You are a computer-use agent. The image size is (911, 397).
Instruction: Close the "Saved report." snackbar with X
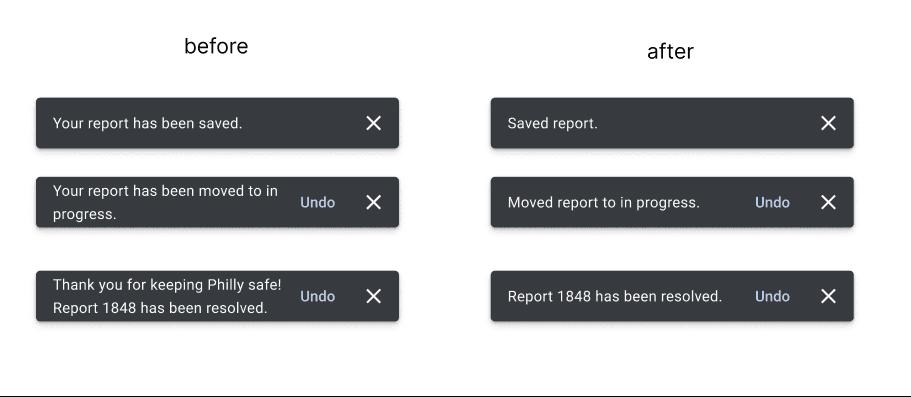(828, 123)
